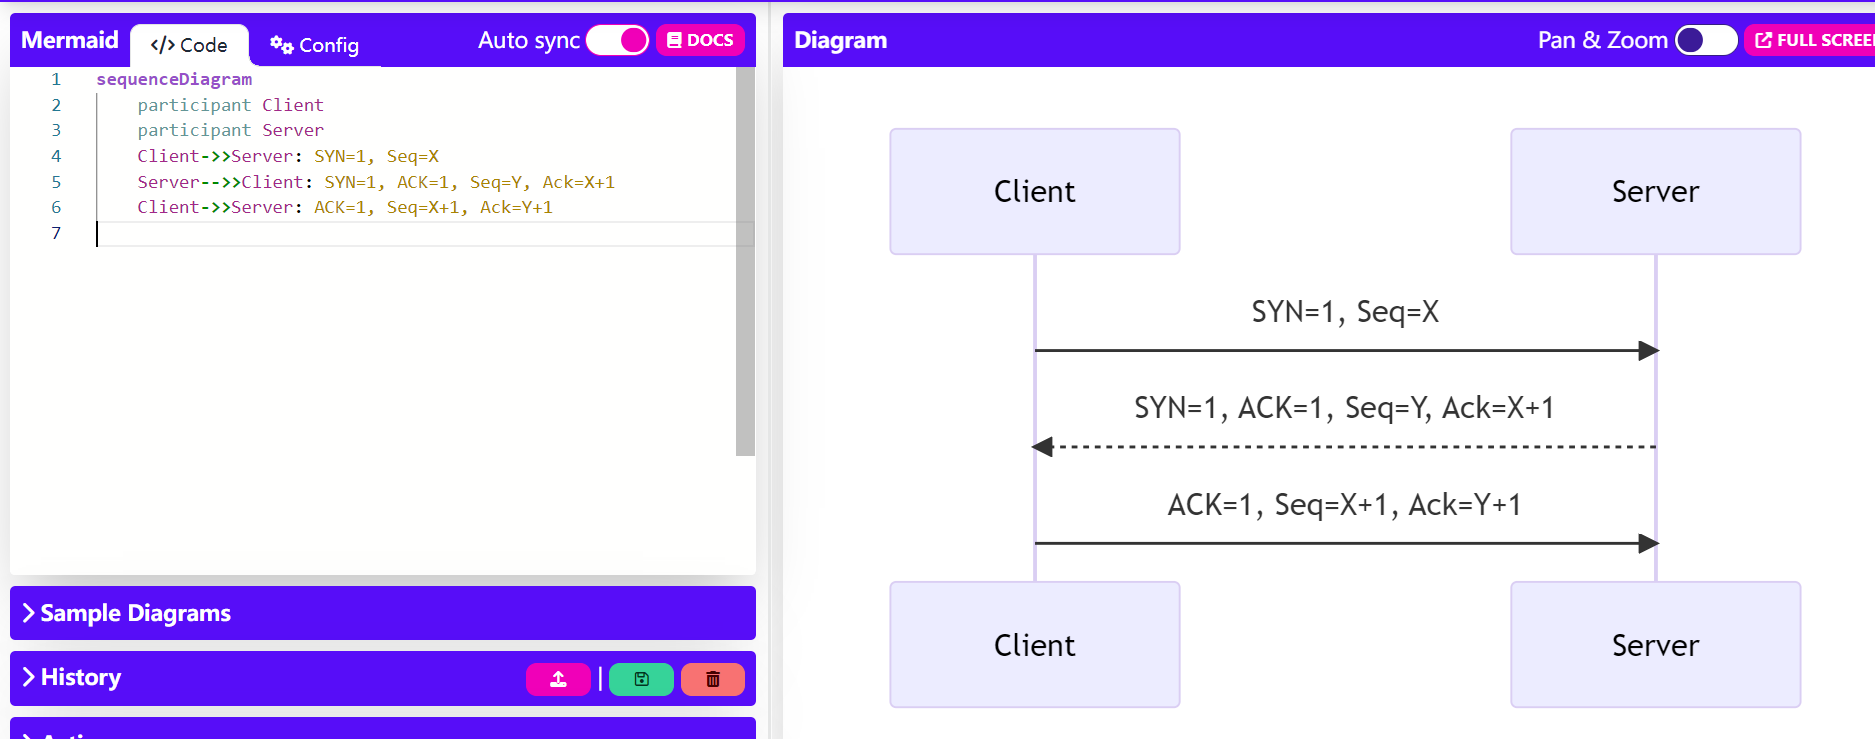Open the DOCS button
The height and width of the screenshot is (739, 1875).
pos(700,40)
